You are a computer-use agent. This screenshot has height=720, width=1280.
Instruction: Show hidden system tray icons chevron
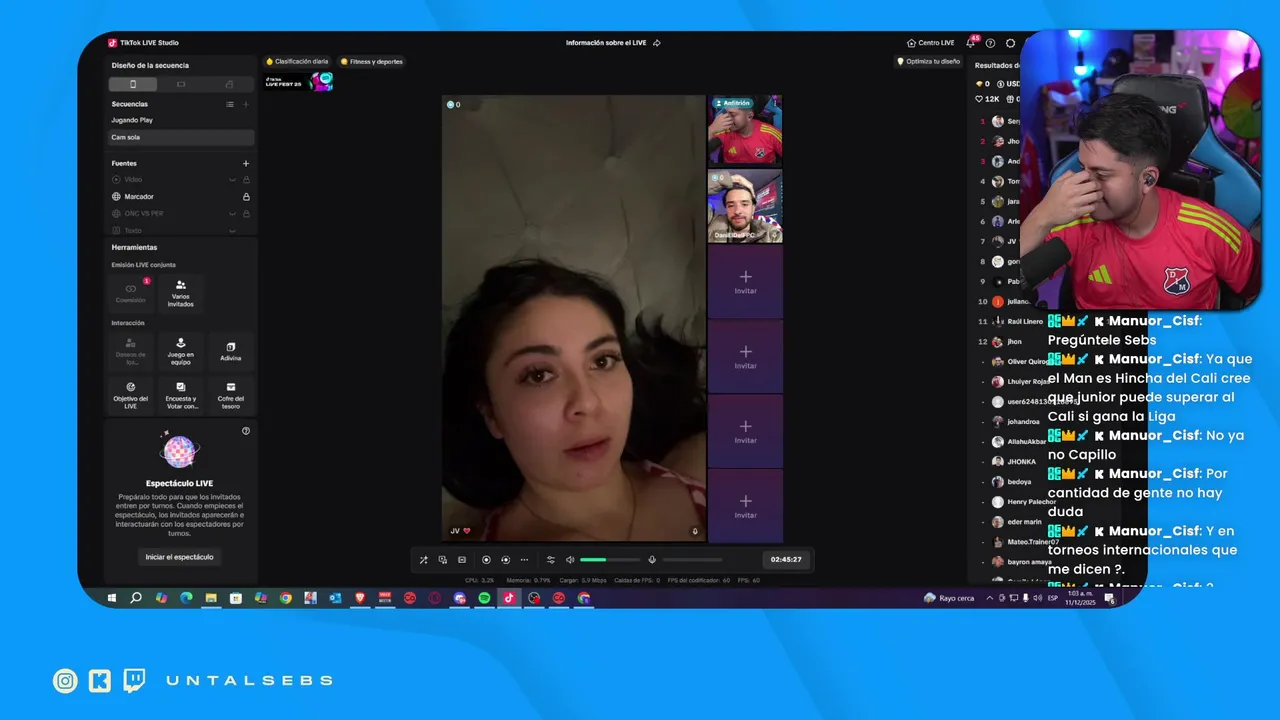(x=990, y=598)
